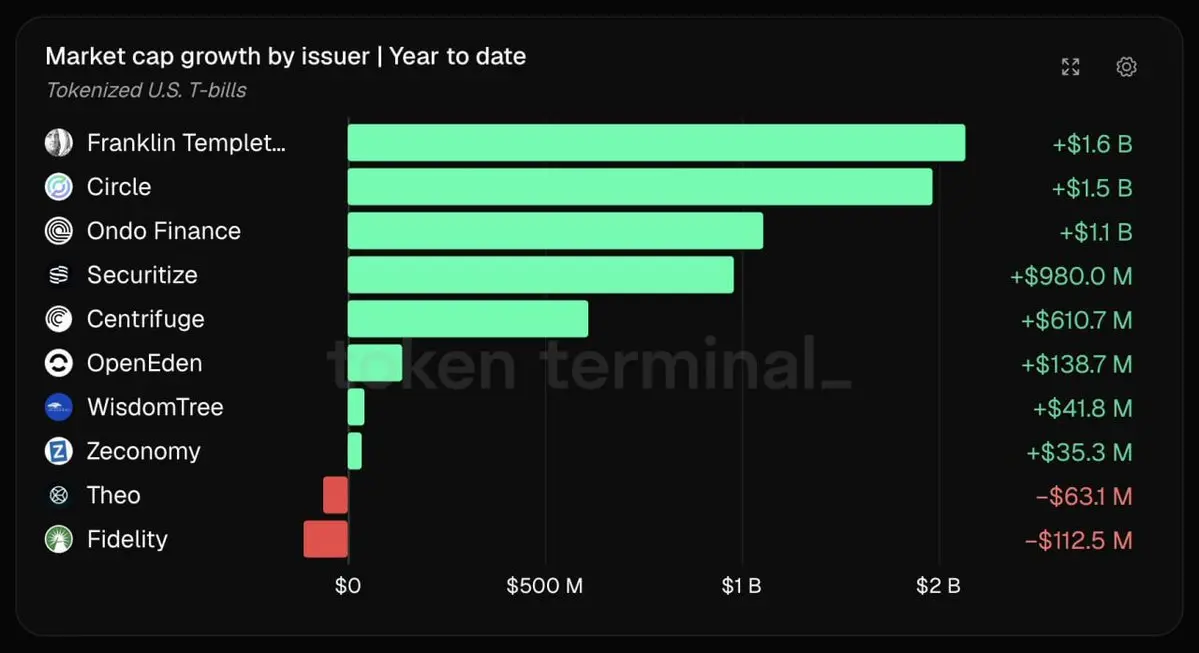The height and width of the screenshot is (653, 1199).
Task: Click the Centrifuge +$610.7 M value
Action: point(1077,320)
